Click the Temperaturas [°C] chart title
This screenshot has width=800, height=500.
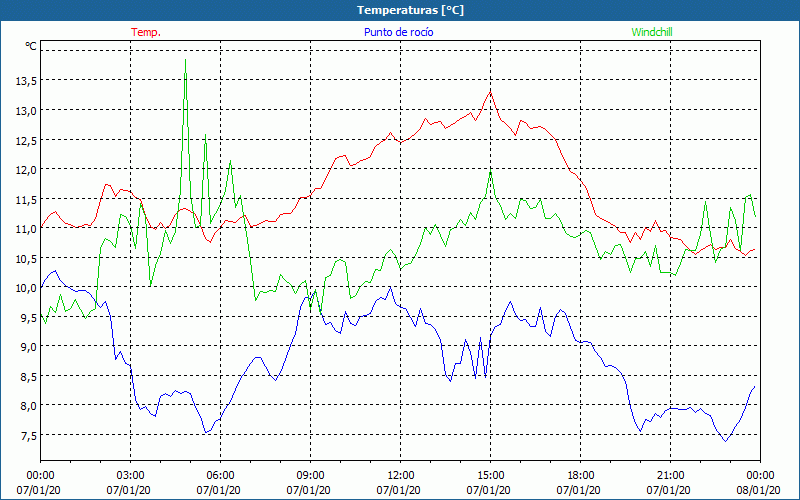coord(410,10)
